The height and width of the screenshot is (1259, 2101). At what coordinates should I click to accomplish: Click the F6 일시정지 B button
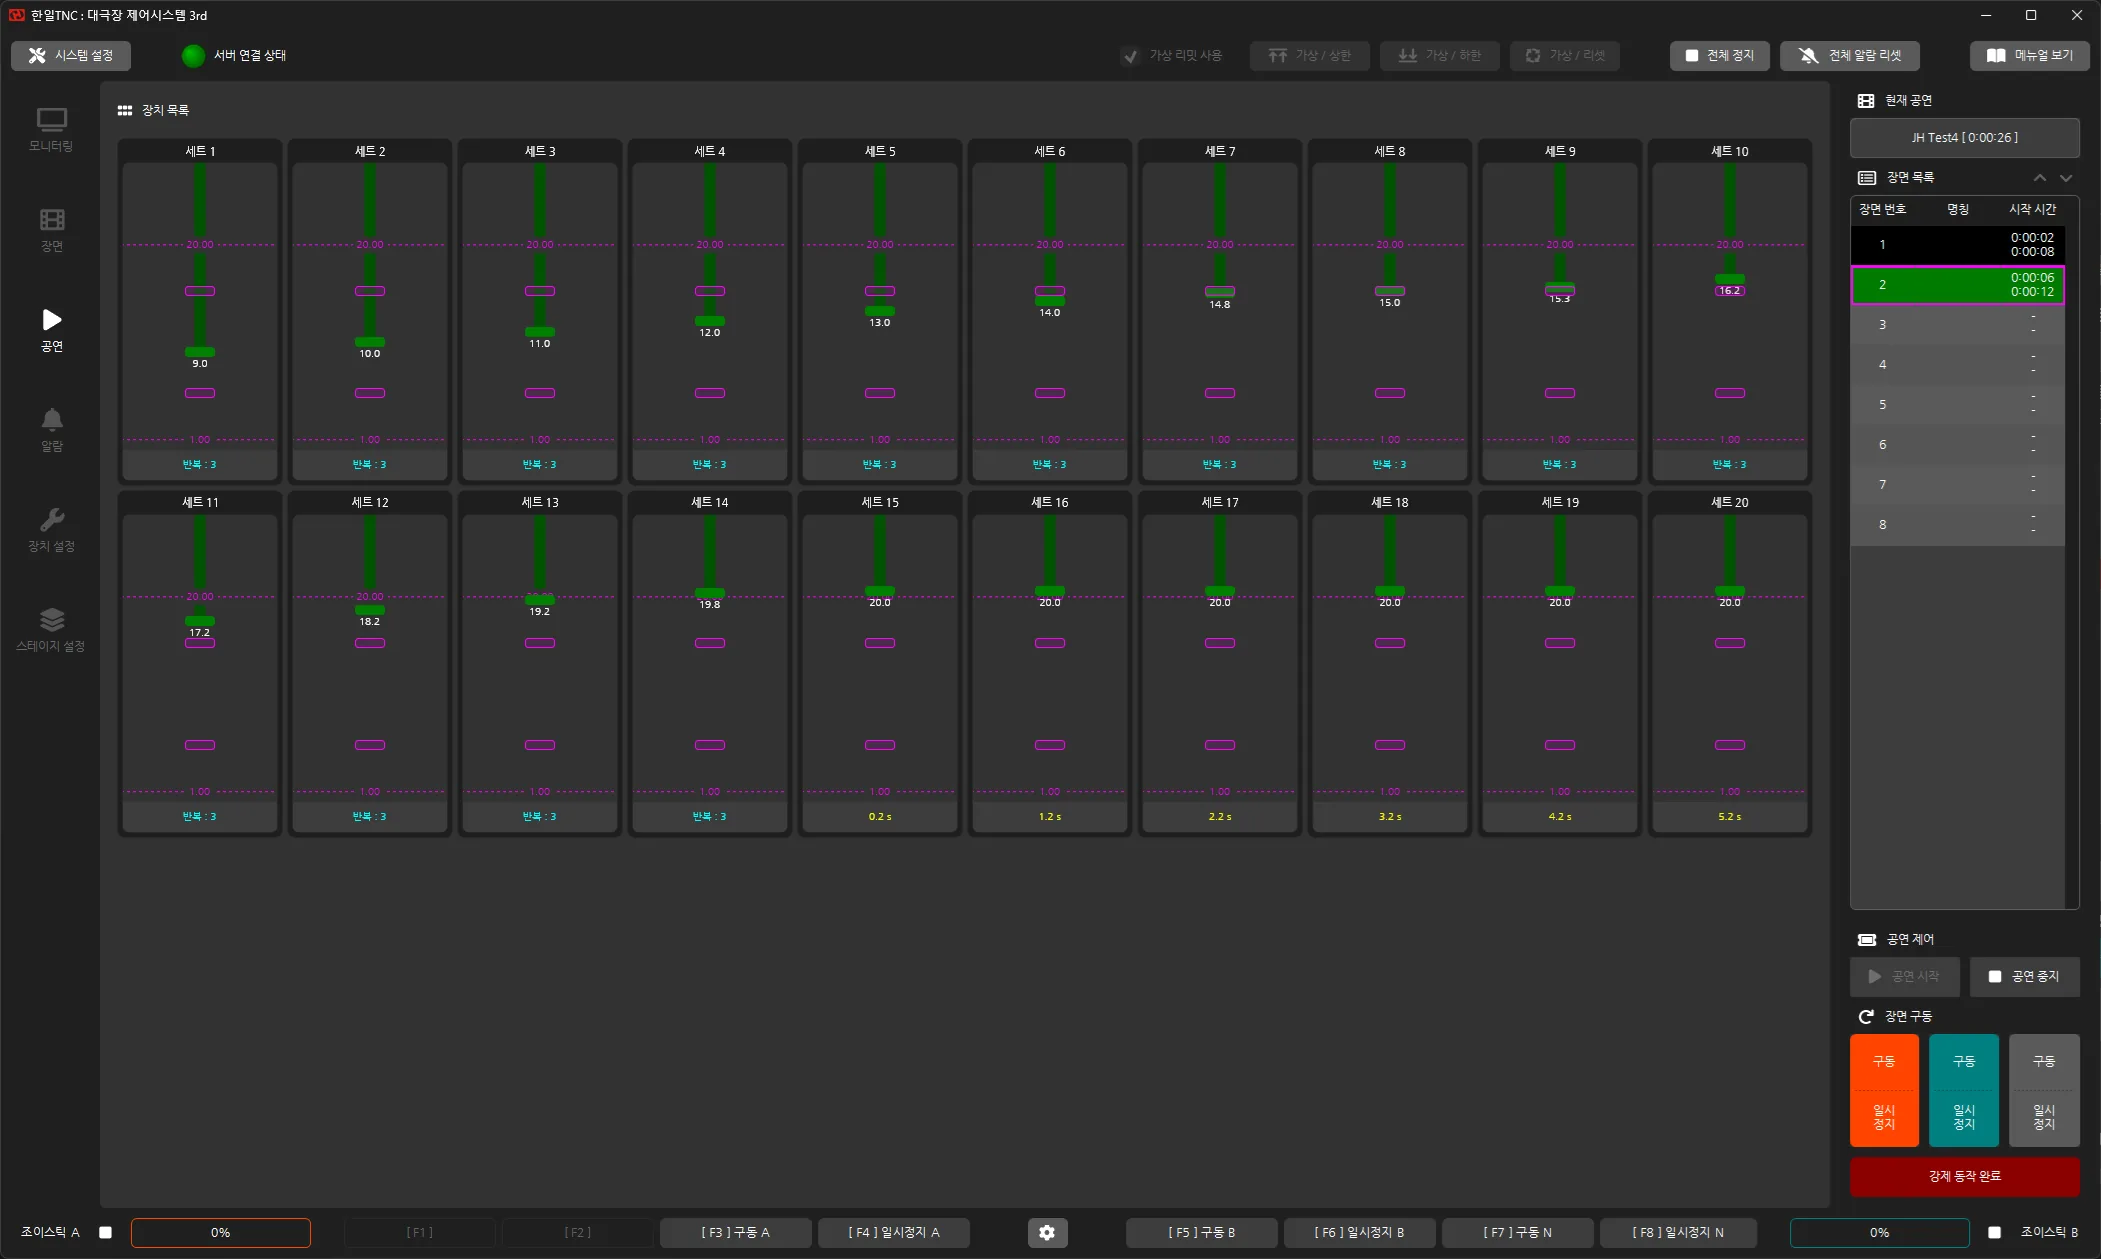pos(1359,1233)
